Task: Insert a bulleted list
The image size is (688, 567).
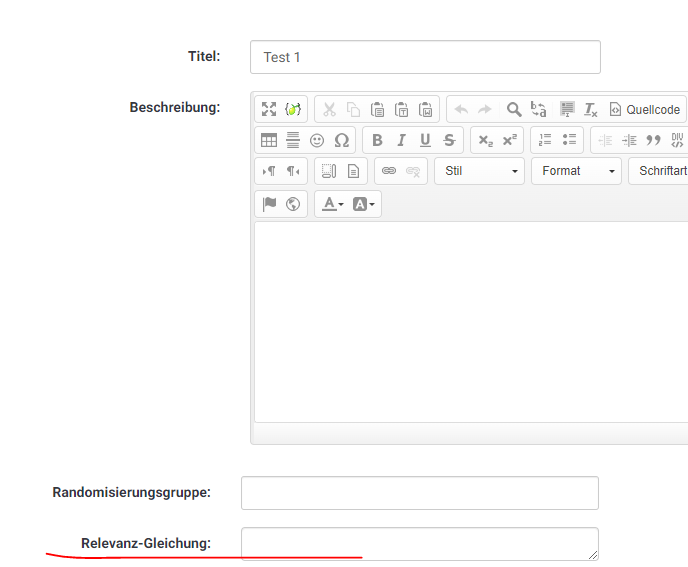Action: pyautogui.click(x=569, y=140)
